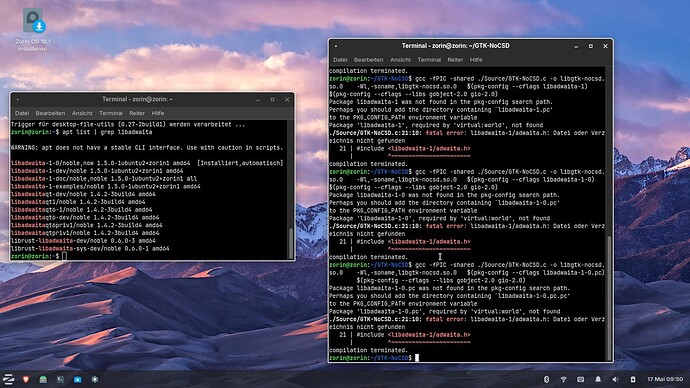The image size is (690, 388).
Task: Launch Brave browser from the taskbar
Action: click(x=26, y=379)
